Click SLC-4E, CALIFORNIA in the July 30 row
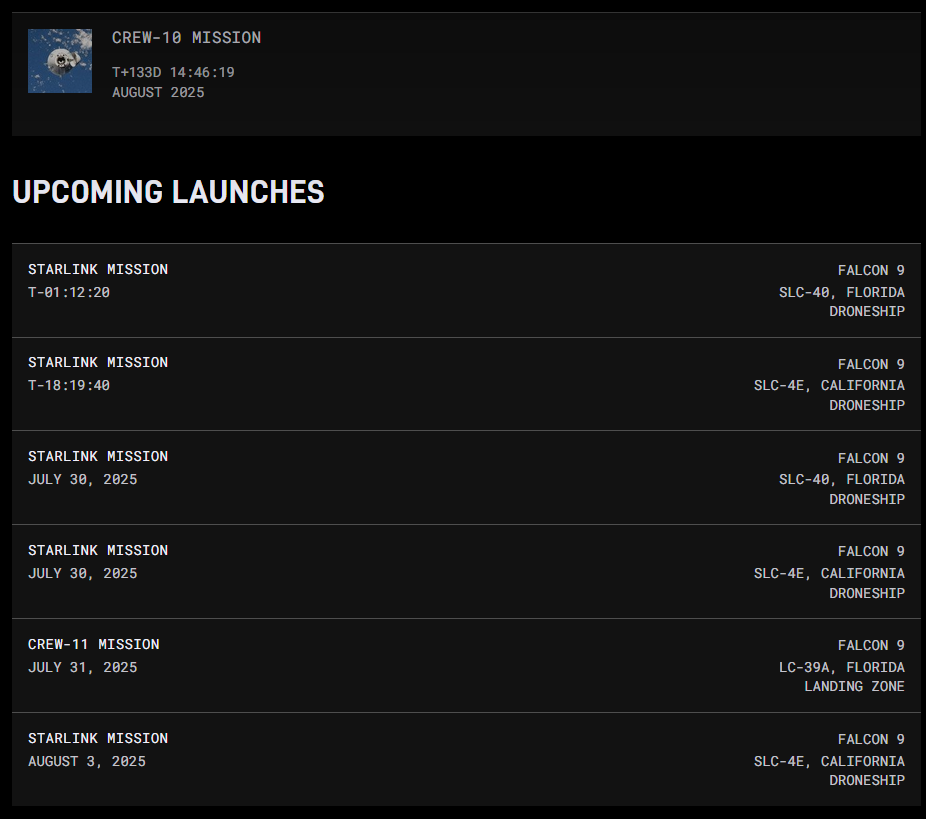Image resolution: width=926 pixels, height=819 pixels. pos(829,573)
